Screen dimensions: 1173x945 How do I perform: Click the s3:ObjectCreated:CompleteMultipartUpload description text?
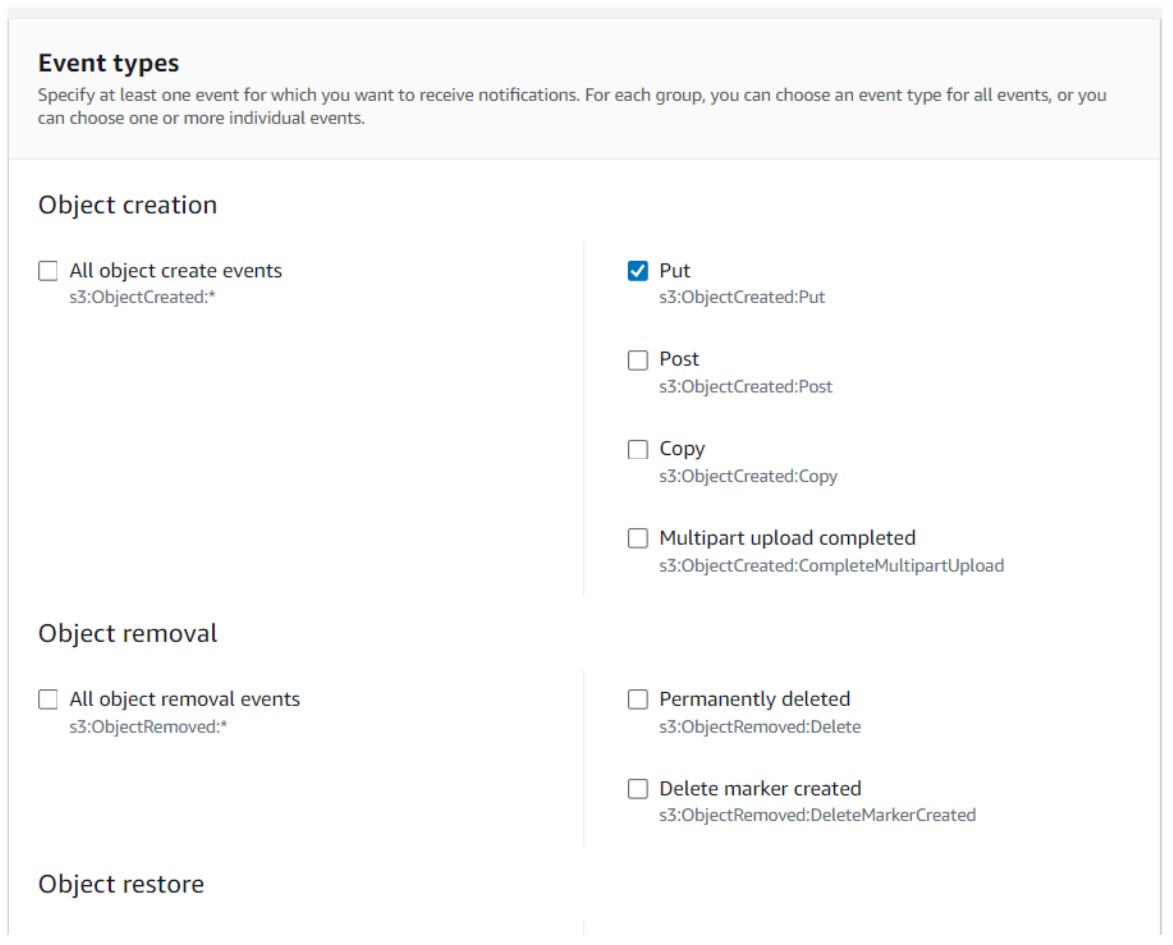coord(831,566)
